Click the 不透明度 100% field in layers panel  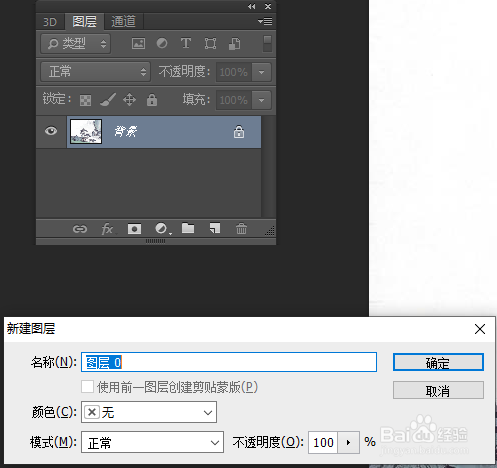coord(234,72)
